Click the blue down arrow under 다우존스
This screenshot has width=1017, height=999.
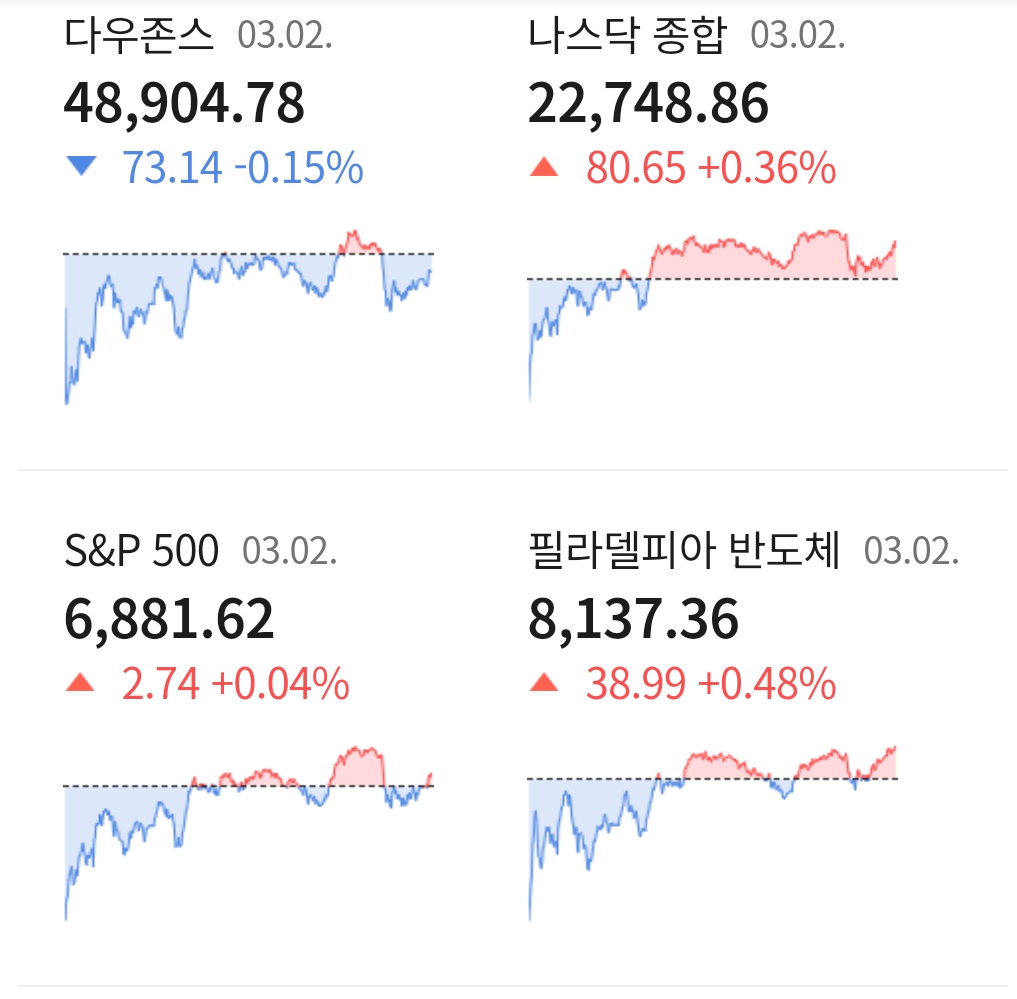pos(80,166)
